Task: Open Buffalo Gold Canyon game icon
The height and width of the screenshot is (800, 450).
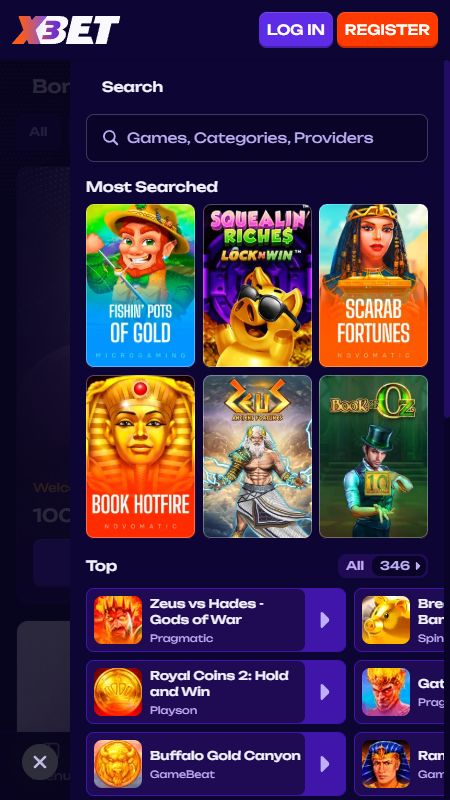Action: click(x=118, y=764)
